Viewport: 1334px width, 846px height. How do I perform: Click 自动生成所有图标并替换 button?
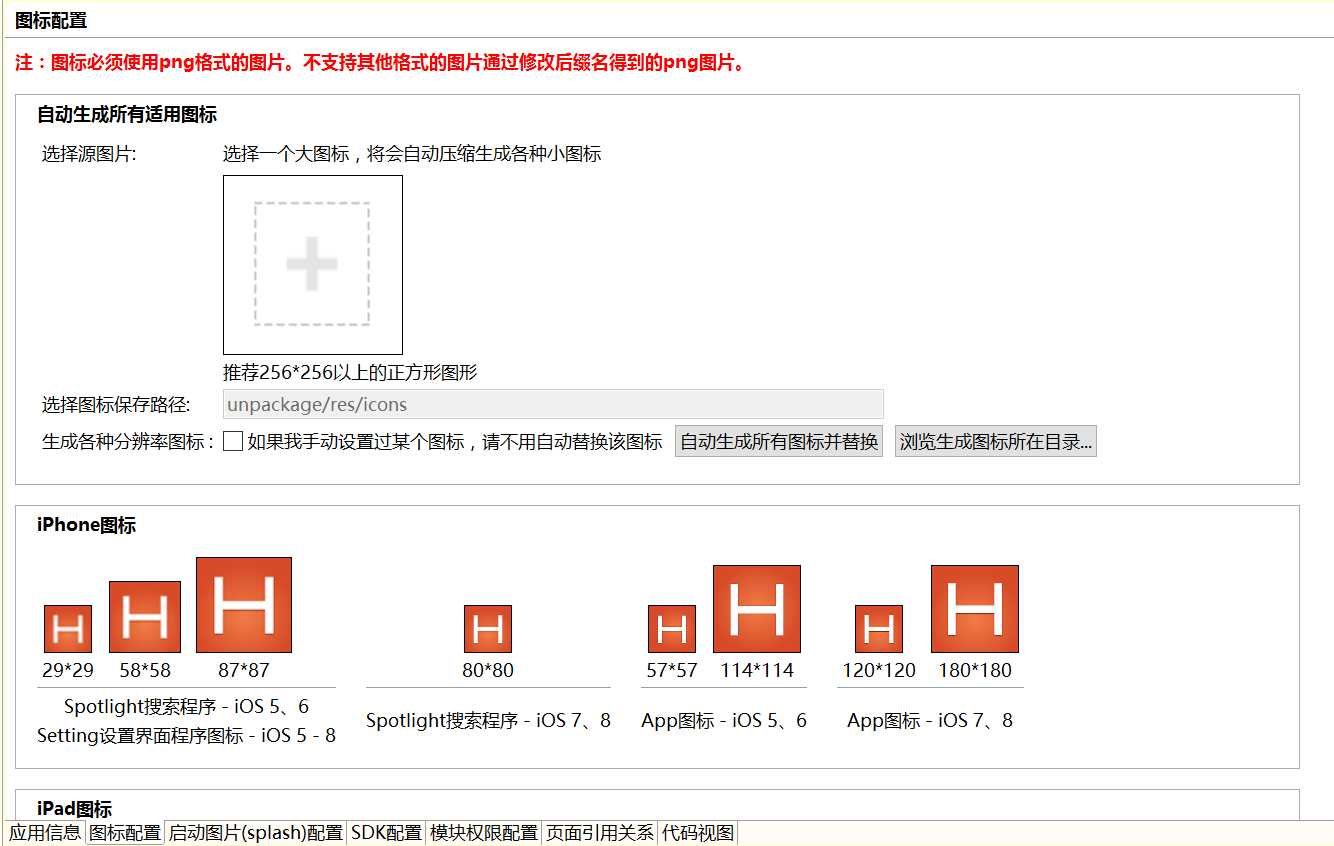click(x=778, y=440)
